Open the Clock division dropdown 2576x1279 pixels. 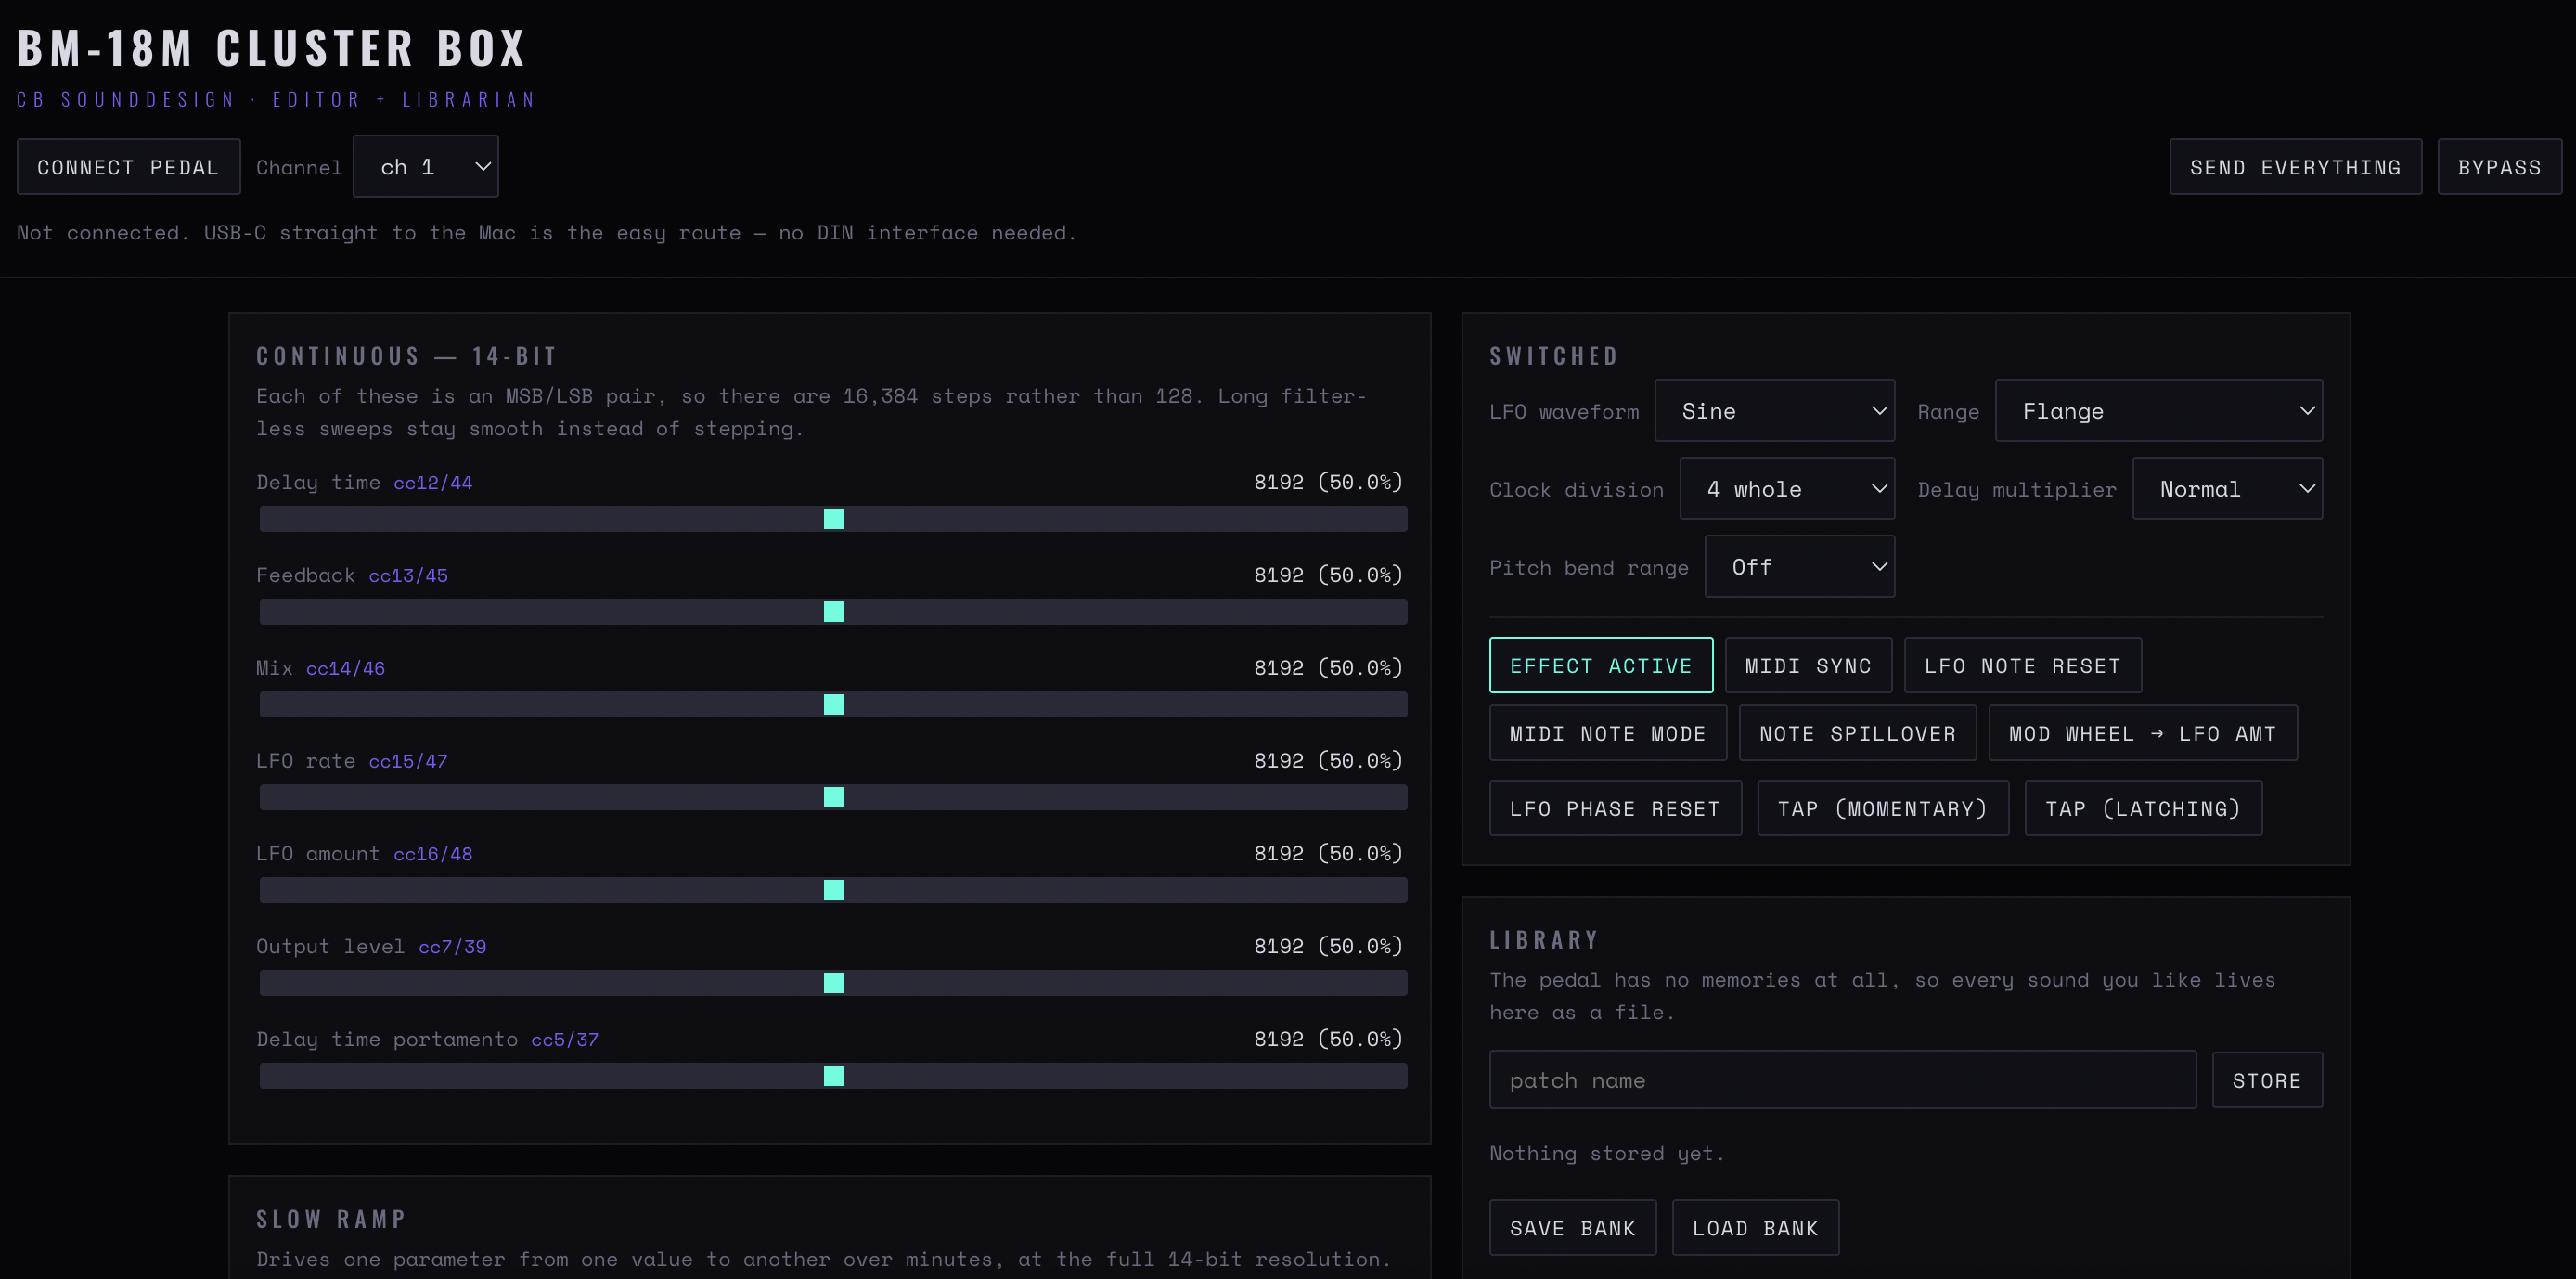(1787, 489)
